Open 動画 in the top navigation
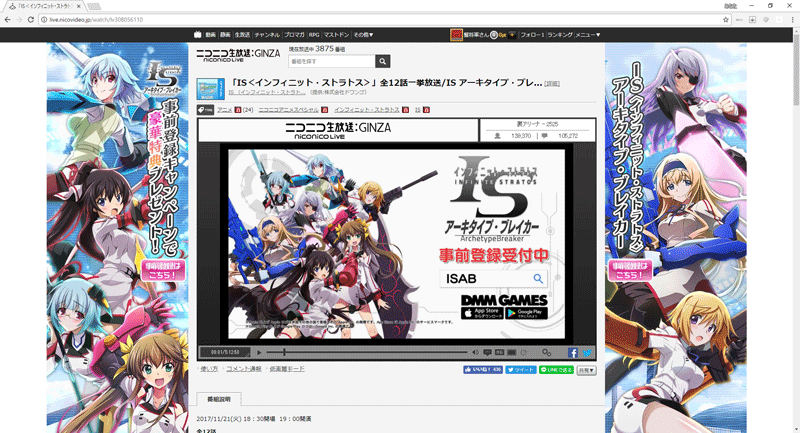This screenshot has width=800, height=433. pyautogui.click(x=211, y=35)
